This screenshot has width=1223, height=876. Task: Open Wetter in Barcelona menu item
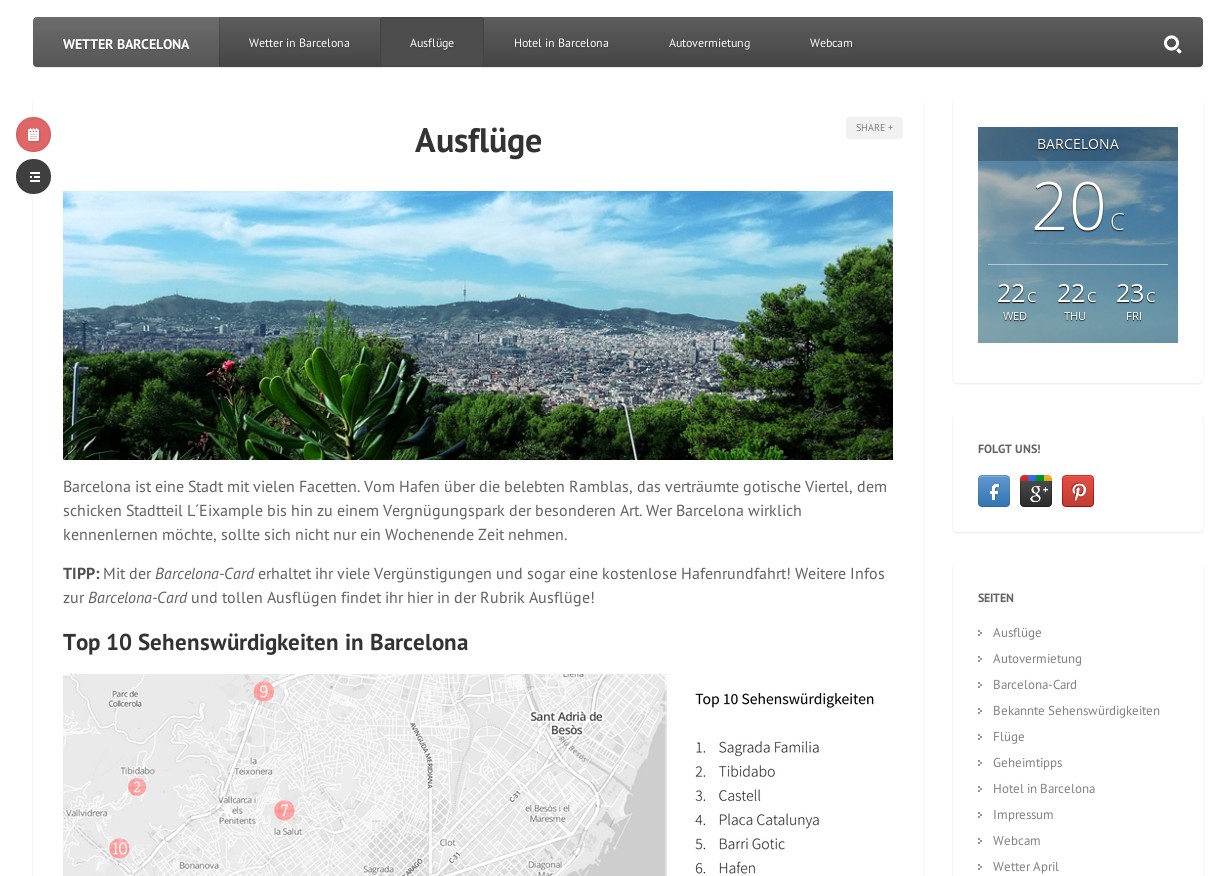pos(299,43)
